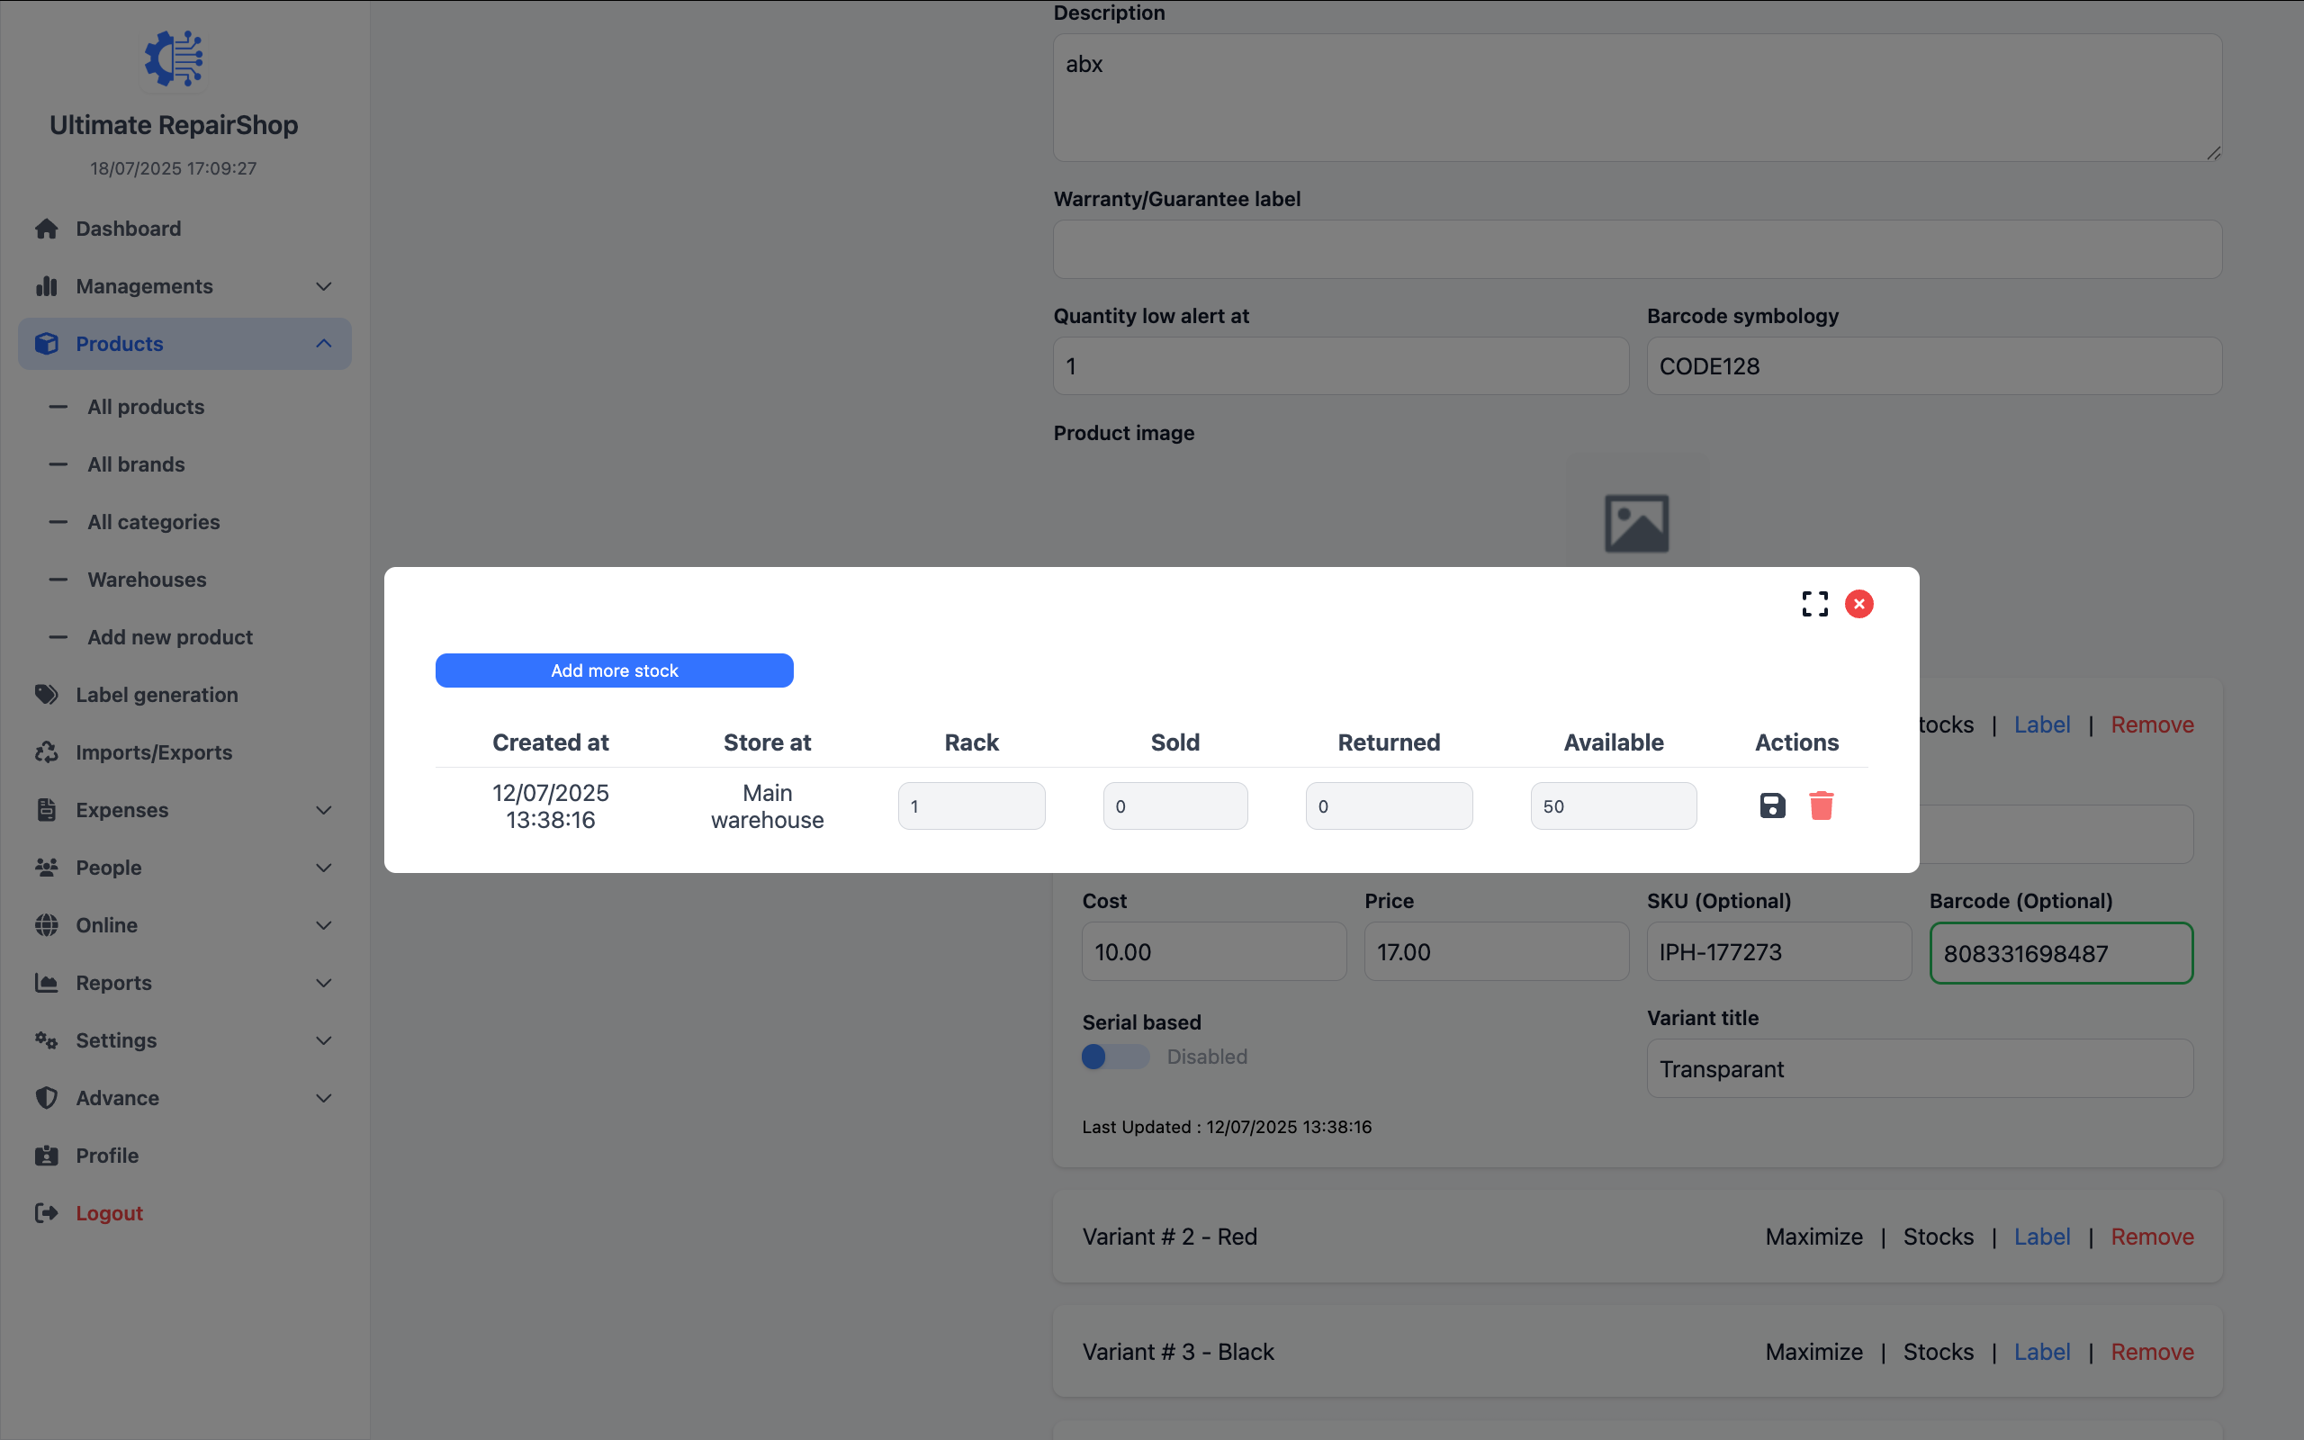
Task: Click the Label generation tags icon
Action: point(46,695)
